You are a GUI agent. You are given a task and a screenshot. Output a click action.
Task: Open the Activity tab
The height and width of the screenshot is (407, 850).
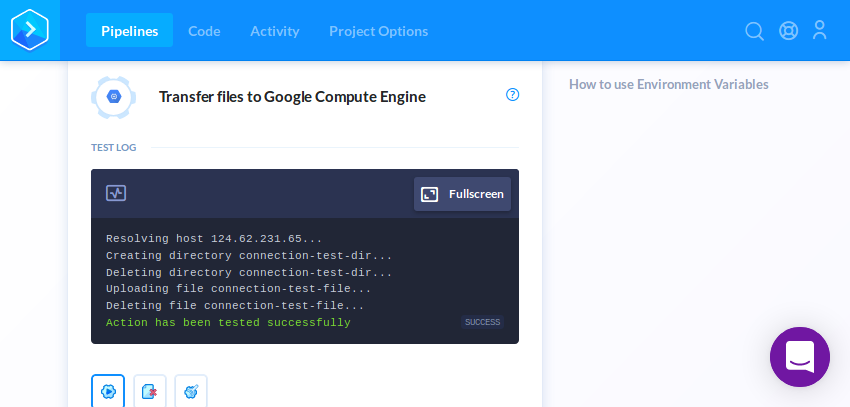(274, 31)
